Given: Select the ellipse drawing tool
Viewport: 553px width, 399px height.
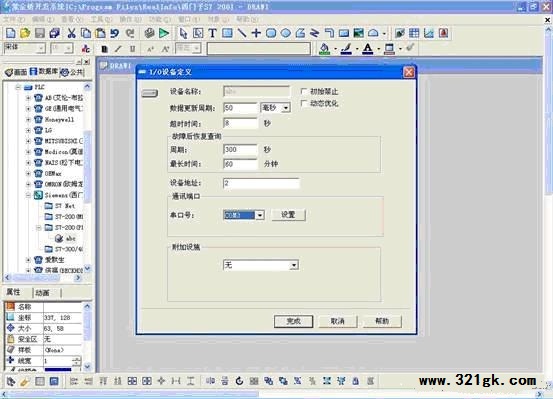Looking at the screenshot, I should (x=286, y=33).
